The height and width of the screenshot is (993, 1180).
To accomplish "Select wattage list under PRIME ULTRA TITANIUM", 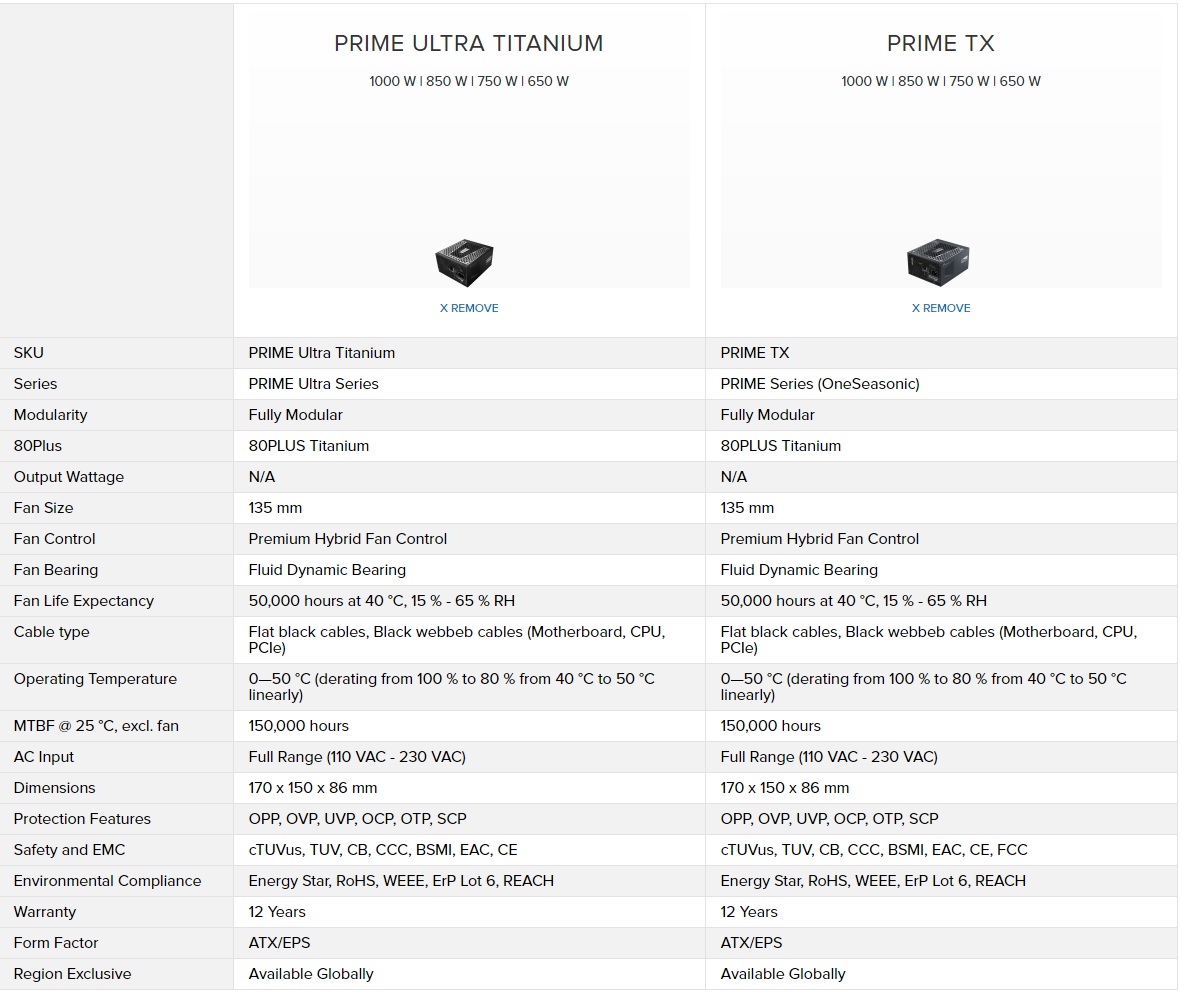I will [469, 81].
